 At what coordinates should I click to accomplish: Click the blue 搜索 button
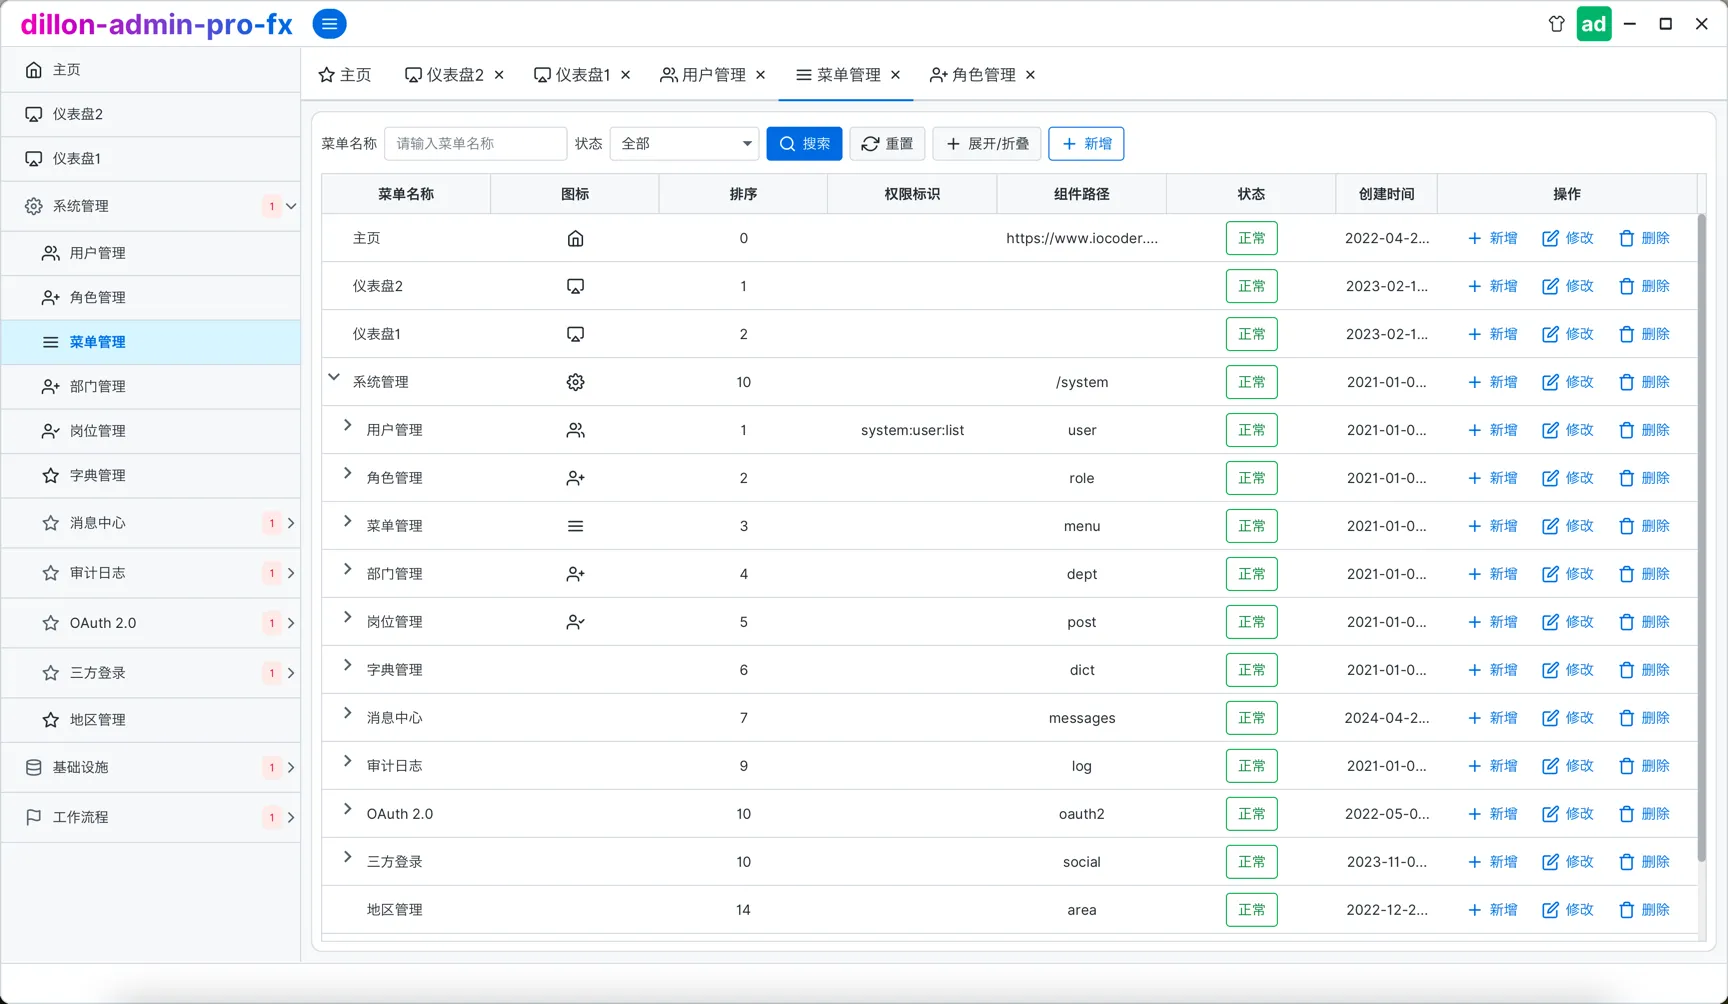coord(804,144)
